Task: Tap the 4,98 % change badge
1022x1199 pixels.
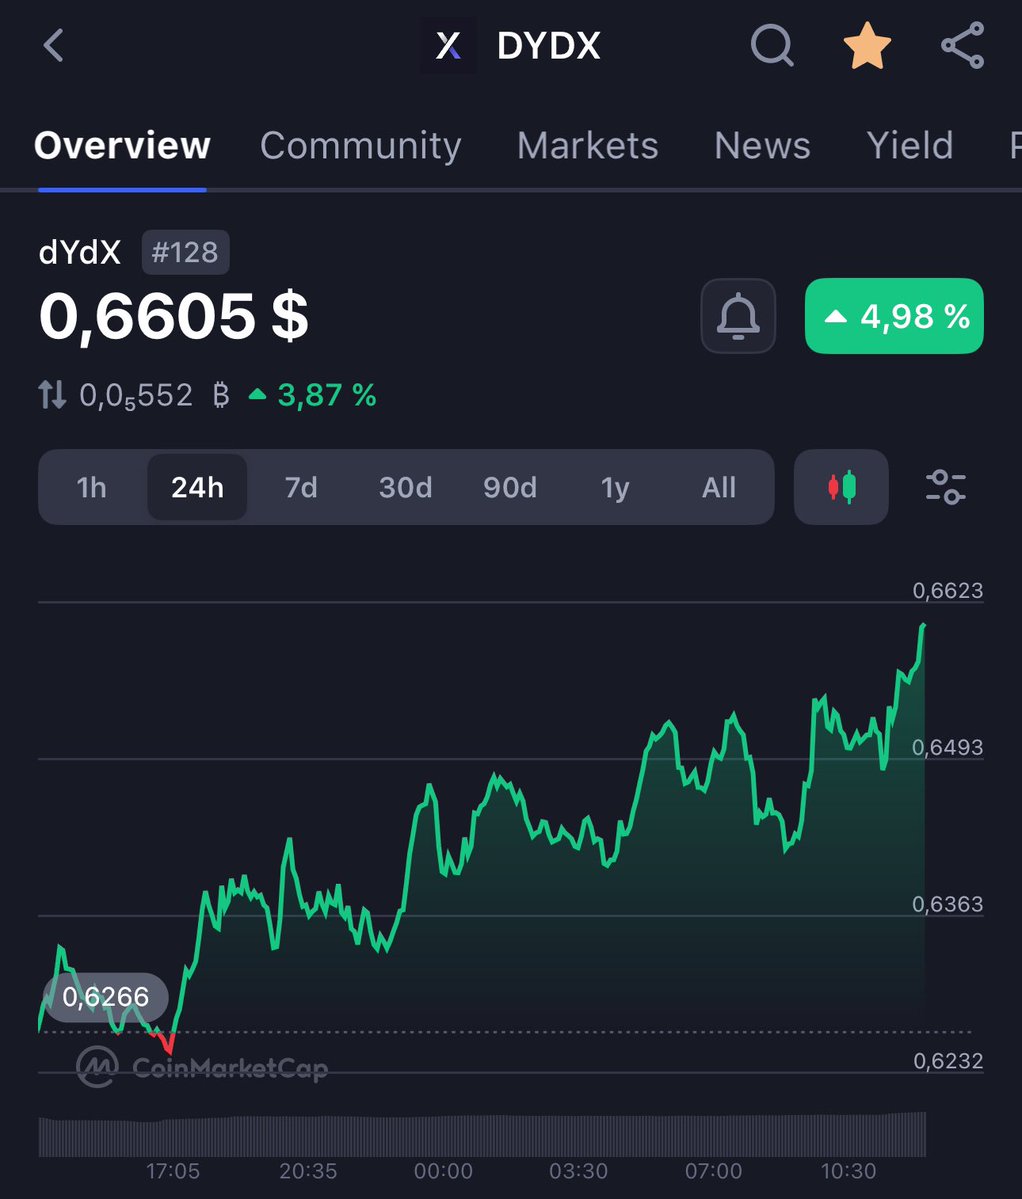Action: click(x=894, y=316)
